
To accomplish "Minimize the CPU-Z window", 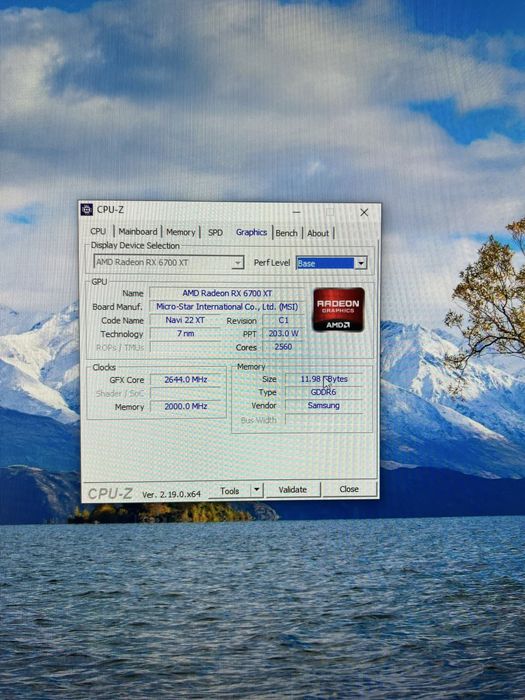I will click(x=296, y=212).
